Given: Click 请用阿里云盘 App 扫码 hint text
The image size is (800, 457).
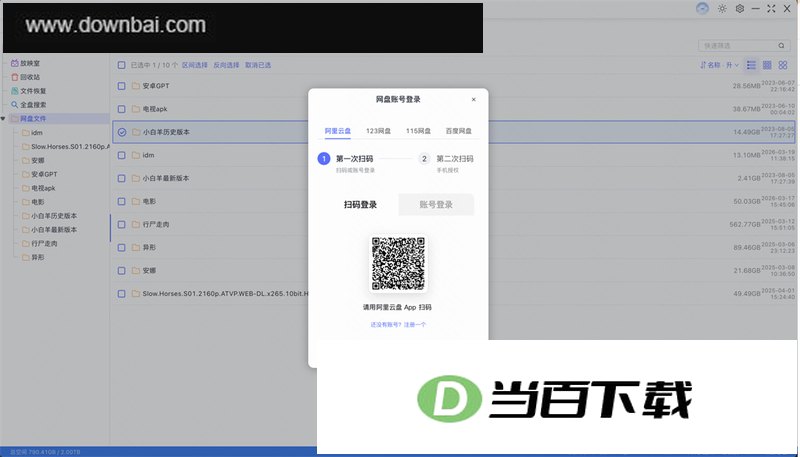Looking at the screenshot, I should coord(397,307).
